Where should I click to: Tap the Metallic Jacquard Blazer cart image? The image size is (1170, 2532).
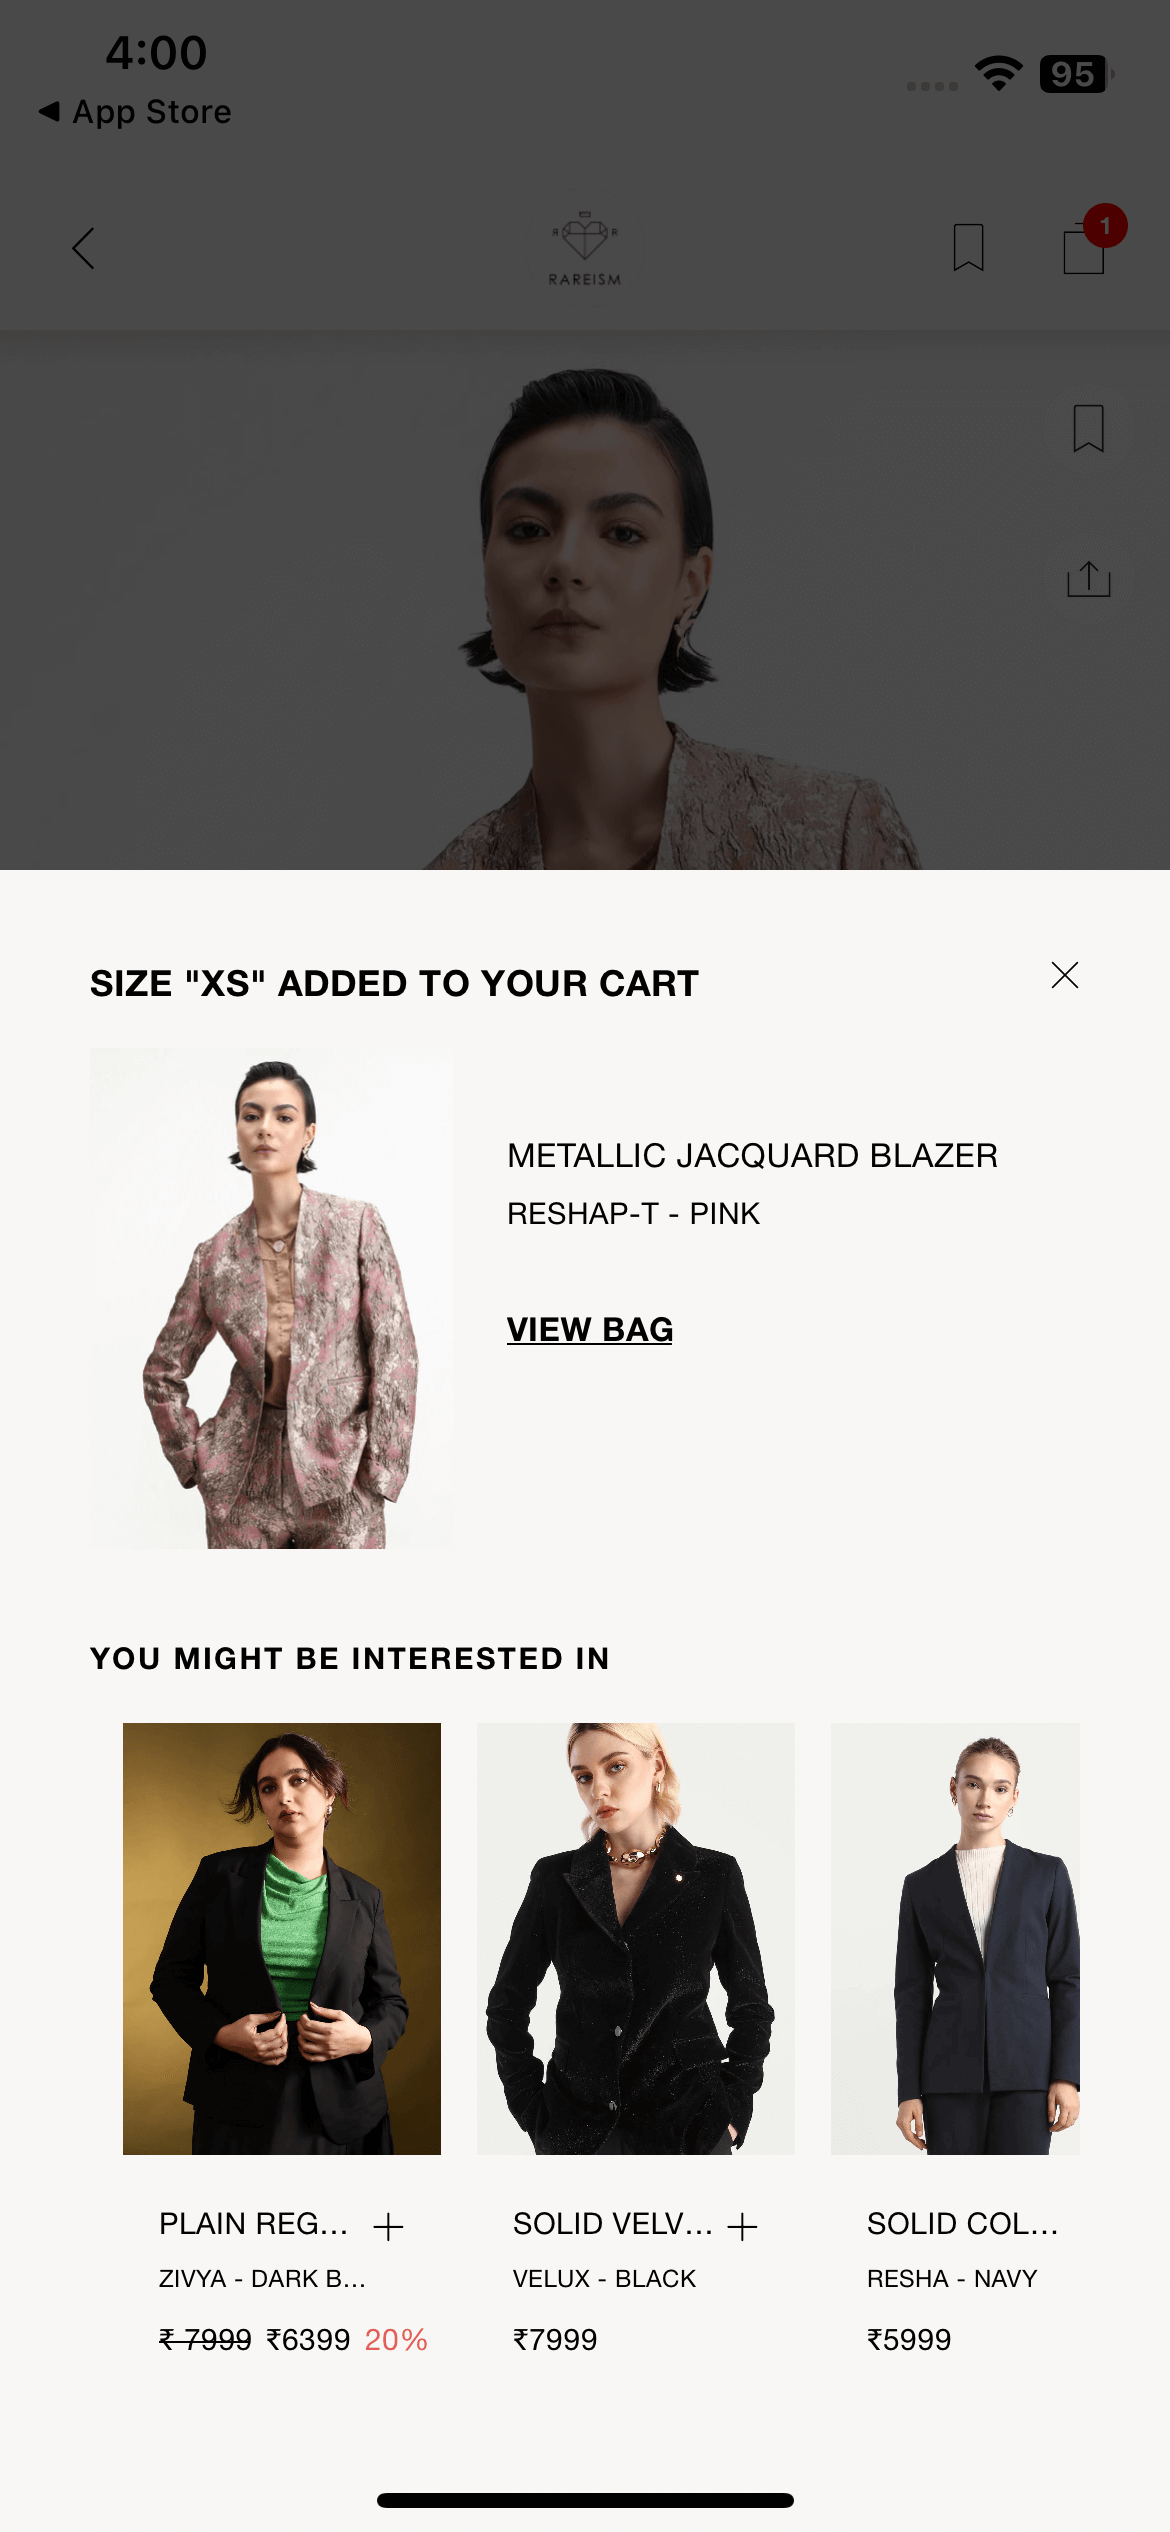click(x=271, y=1298)
